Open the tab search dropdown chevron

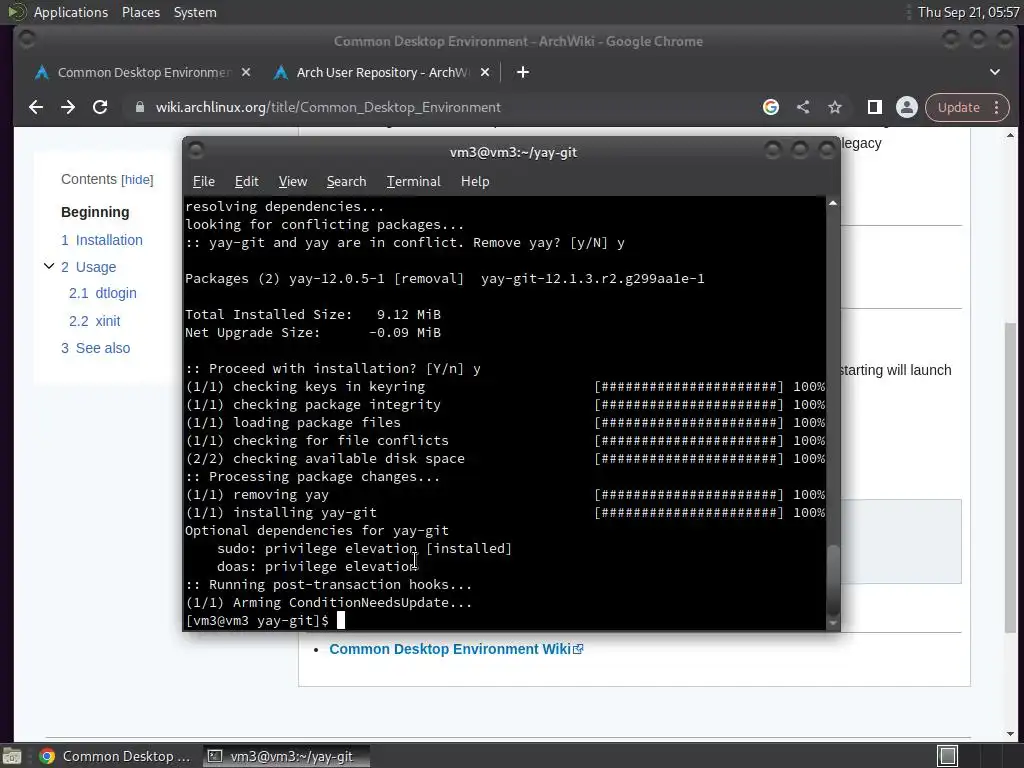(995, 72)
